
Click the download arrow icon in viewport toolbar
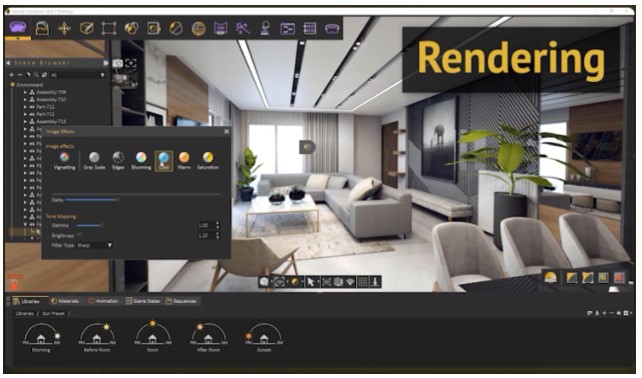point(375,282)
